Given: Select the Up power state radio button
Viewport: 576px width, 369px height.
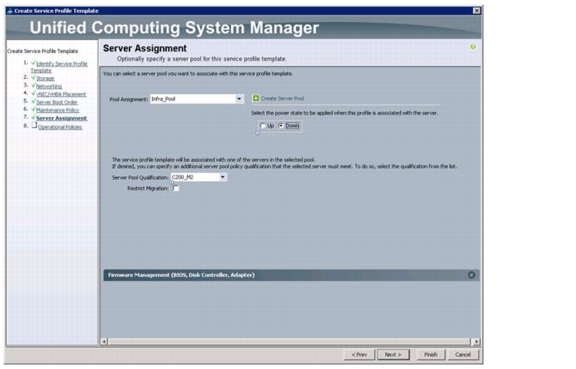Looking at the screenshot, I should (263, 126).
